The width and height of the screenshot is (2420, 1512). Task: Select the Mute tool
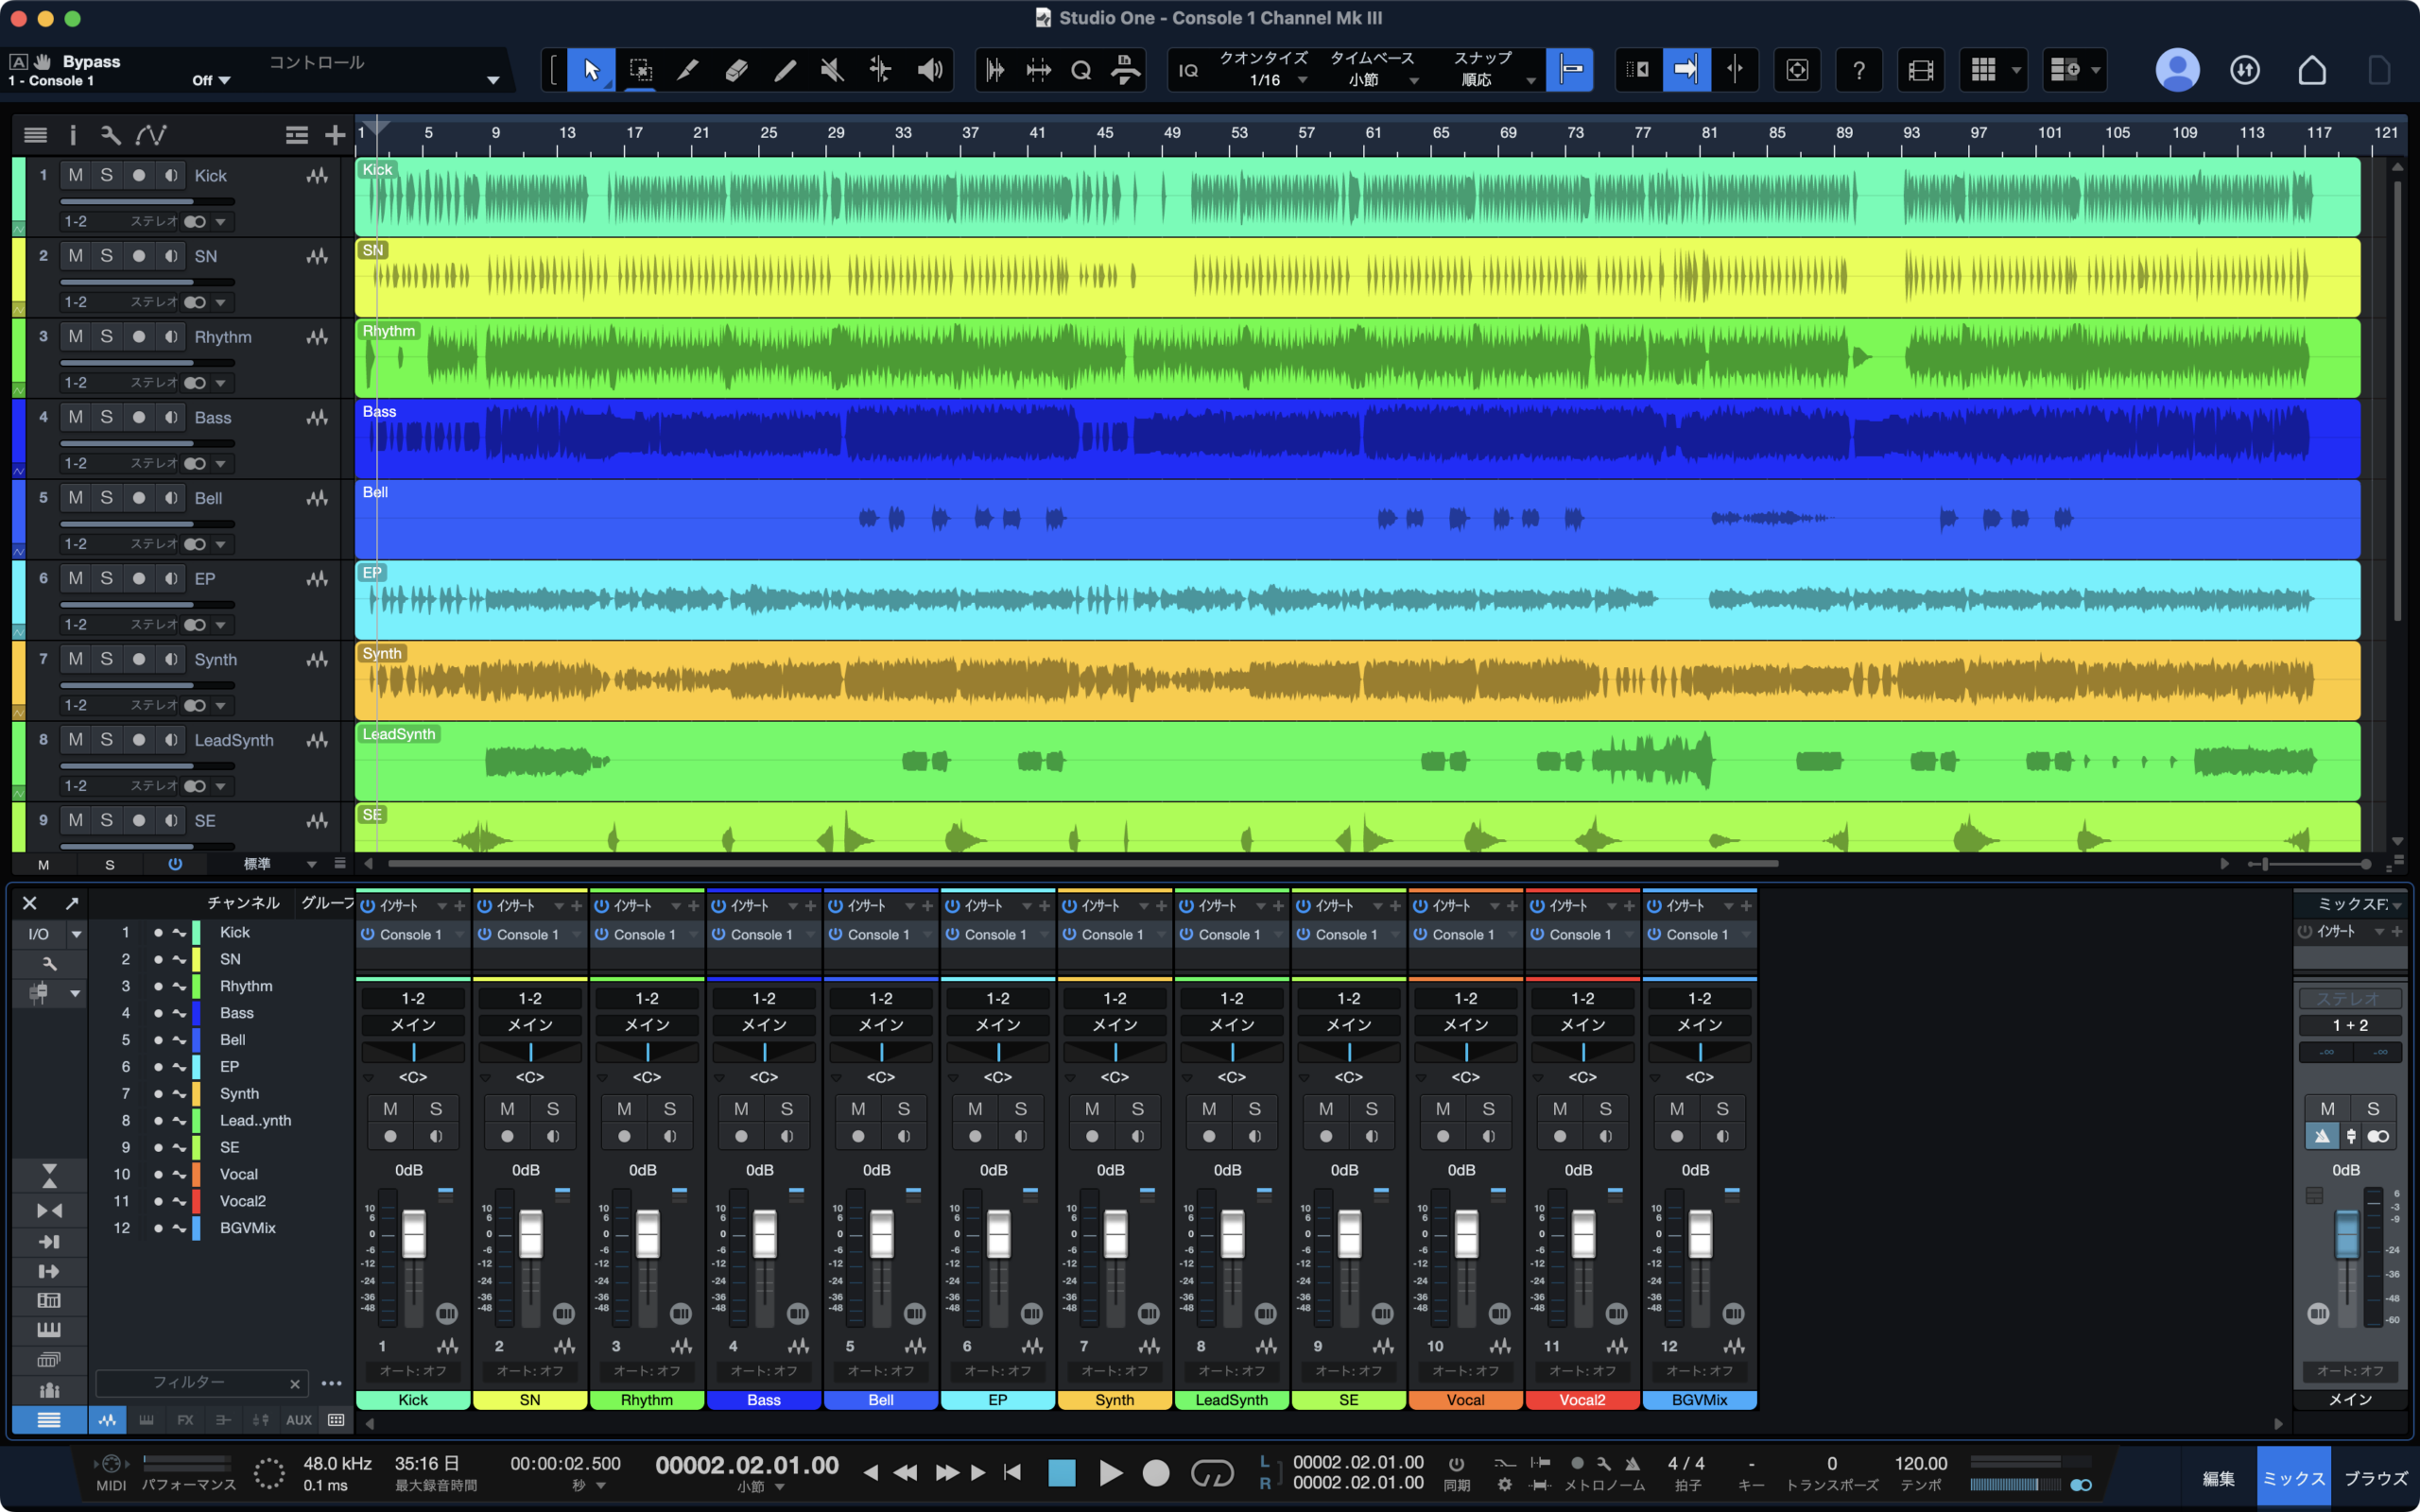pyautogui.click(x=832, y=70)
